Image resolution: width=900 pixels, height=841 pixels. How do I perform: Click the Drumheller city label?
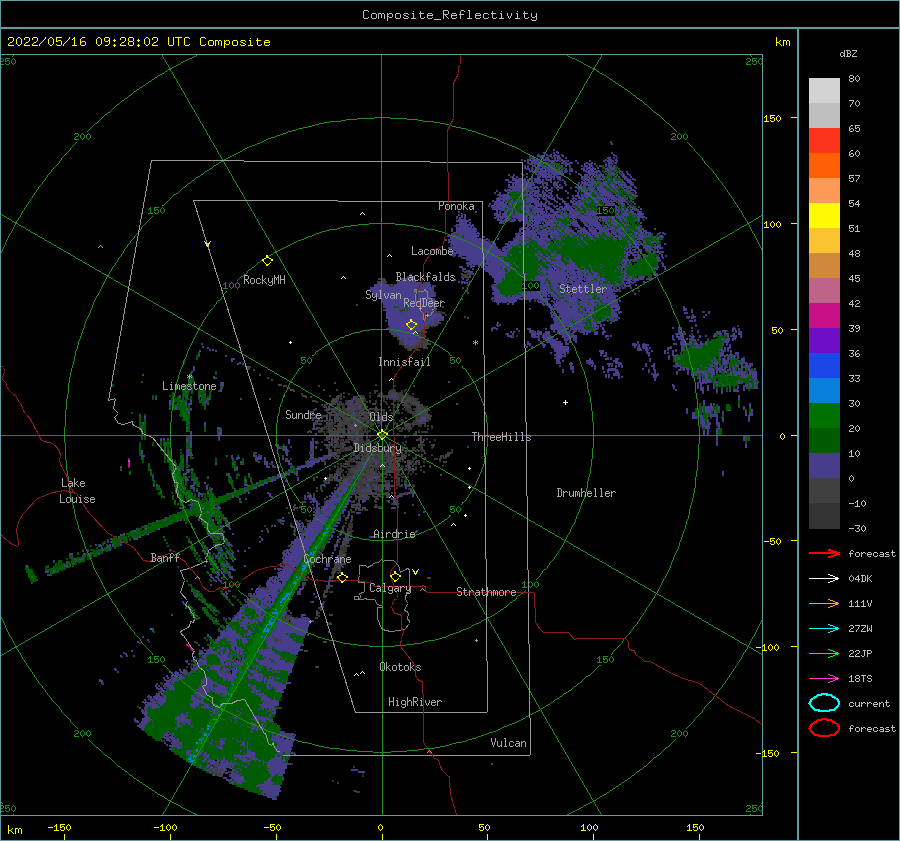pyautogui.click(x=586, y=493)
